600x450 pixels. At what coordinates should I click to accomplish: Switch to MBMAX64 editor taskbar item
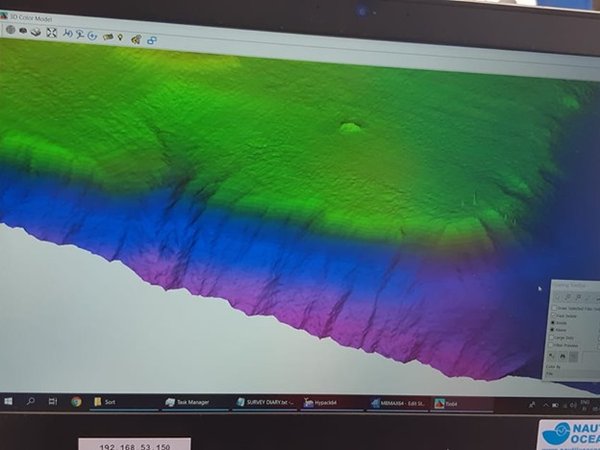[395, 403]
